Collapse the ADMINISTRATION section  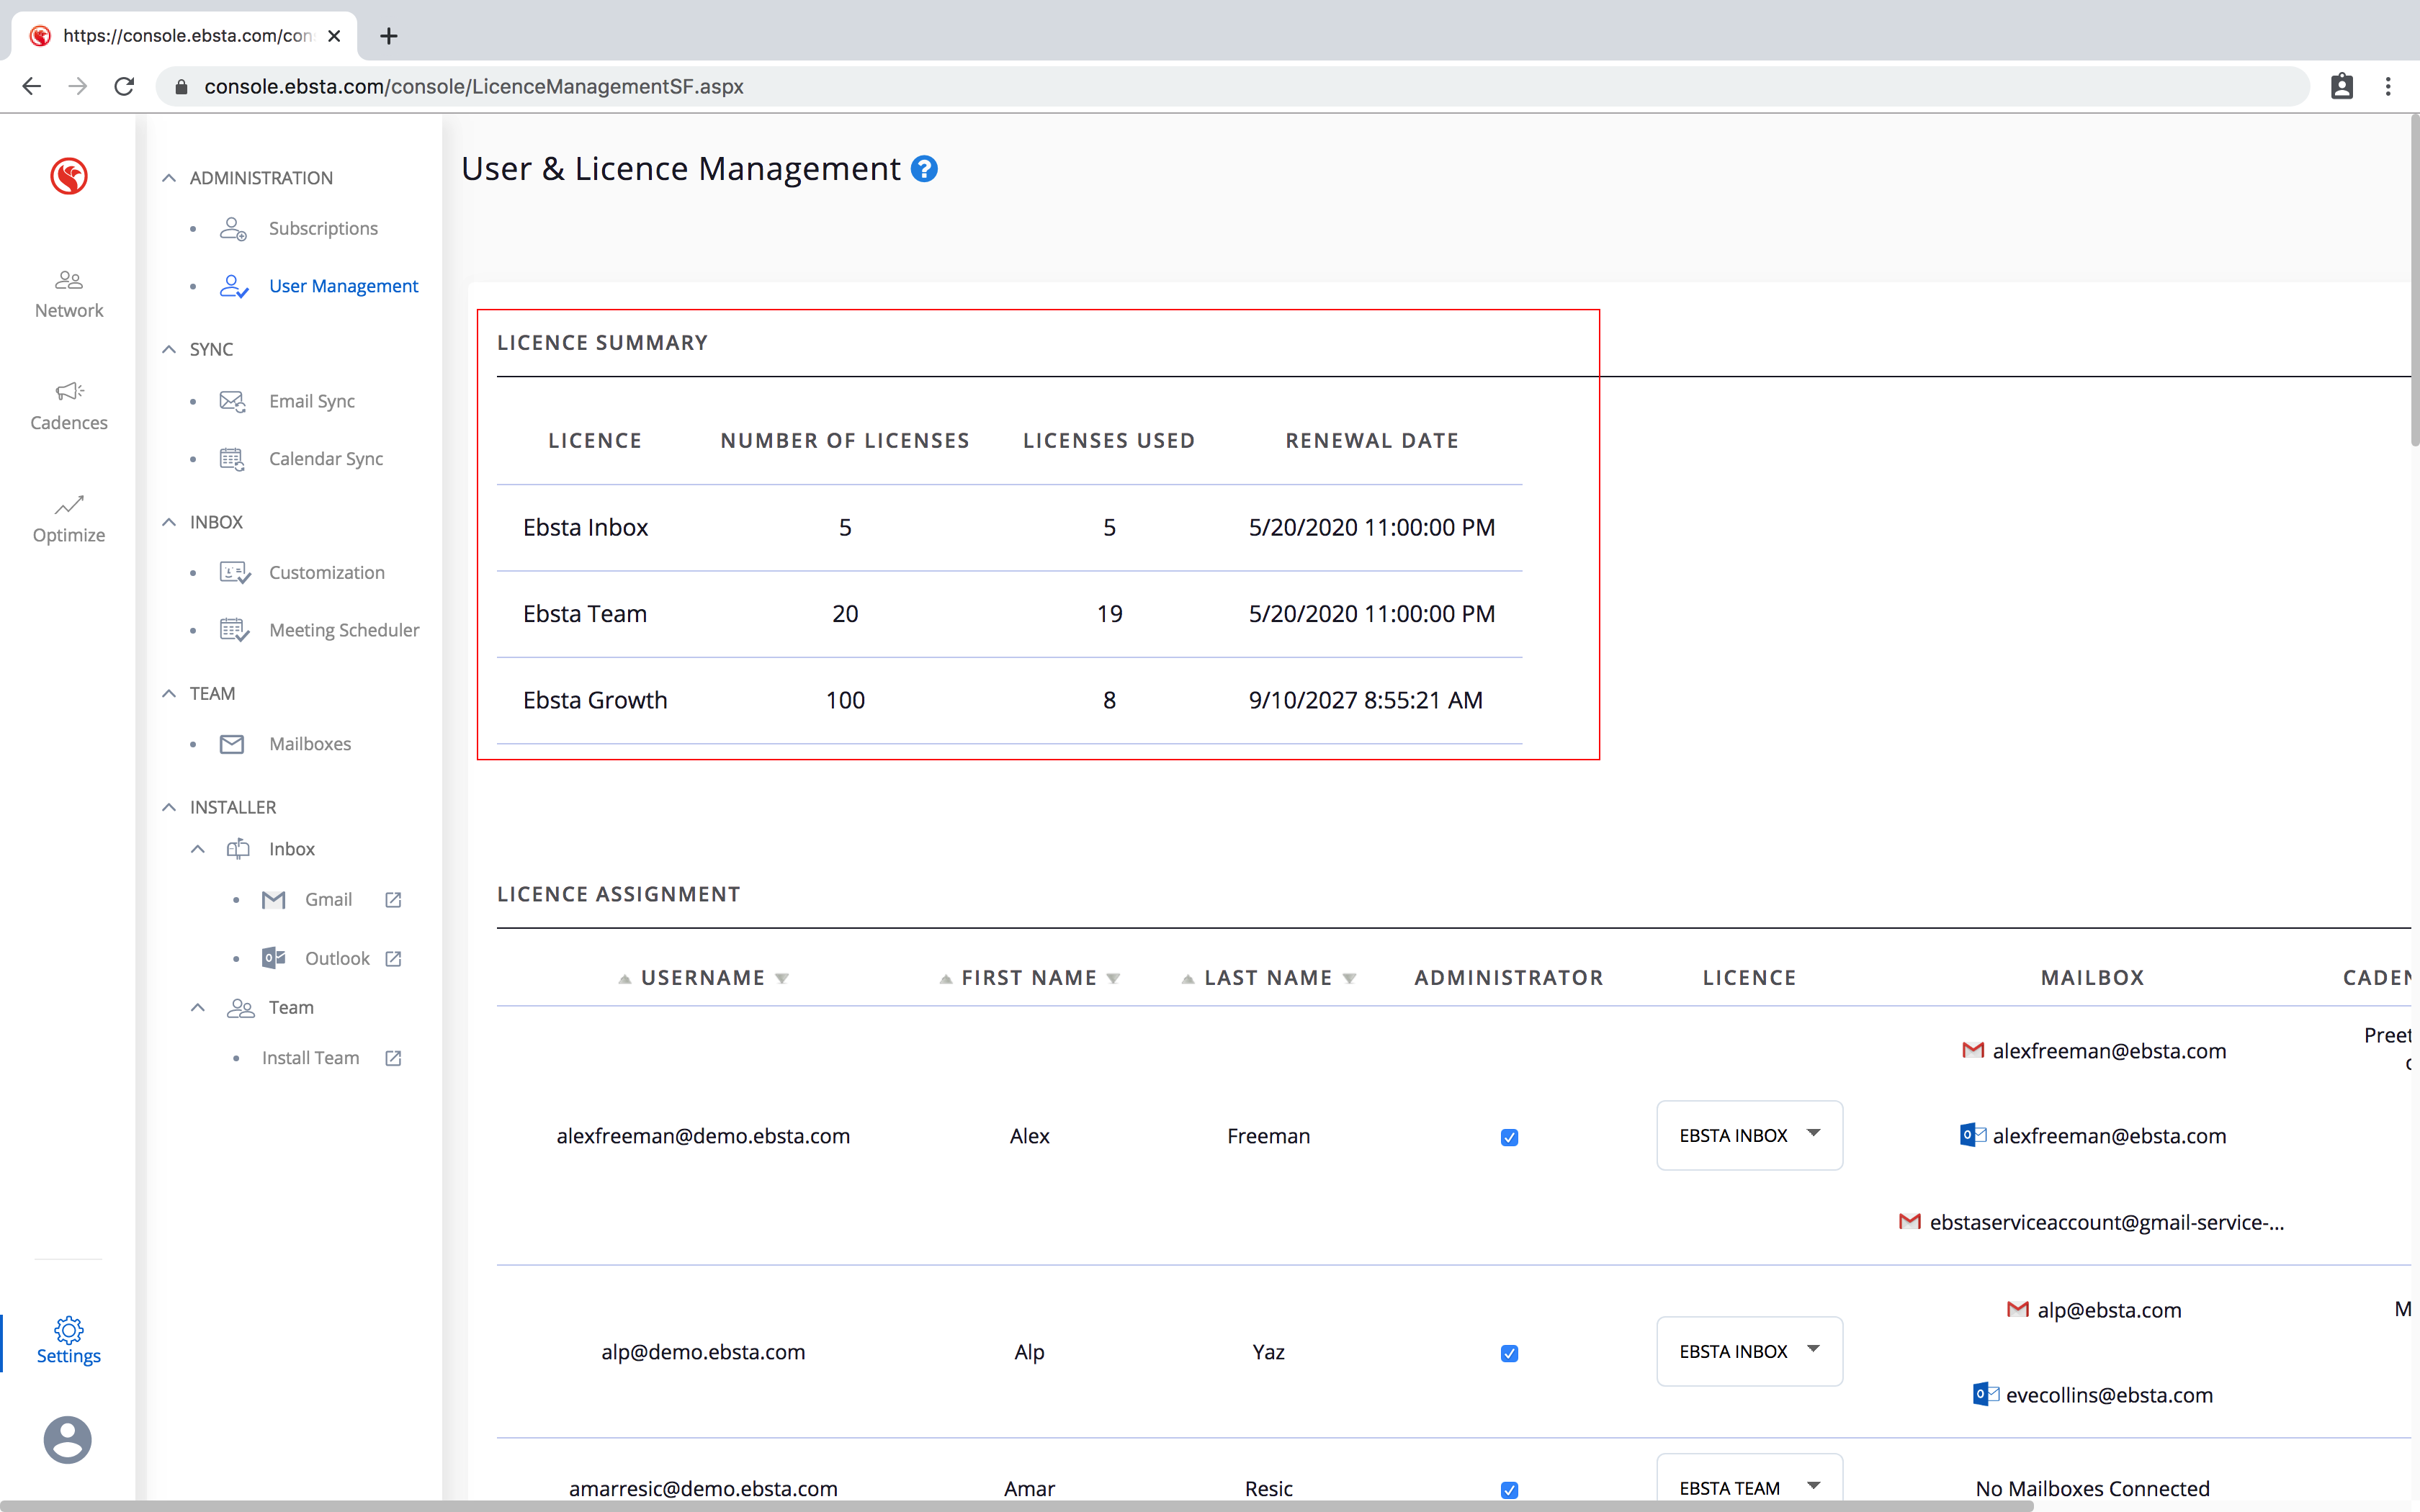[x=169, y=178]
